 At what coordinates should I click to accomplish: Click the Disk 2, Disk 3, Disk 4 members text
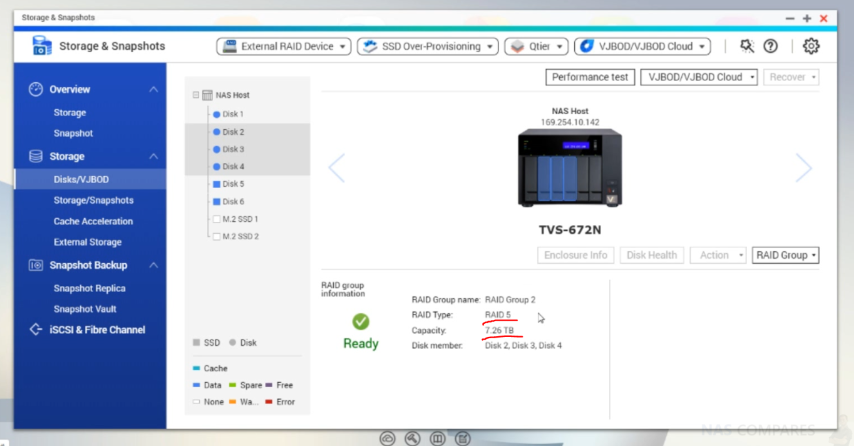tap(523, 346)
